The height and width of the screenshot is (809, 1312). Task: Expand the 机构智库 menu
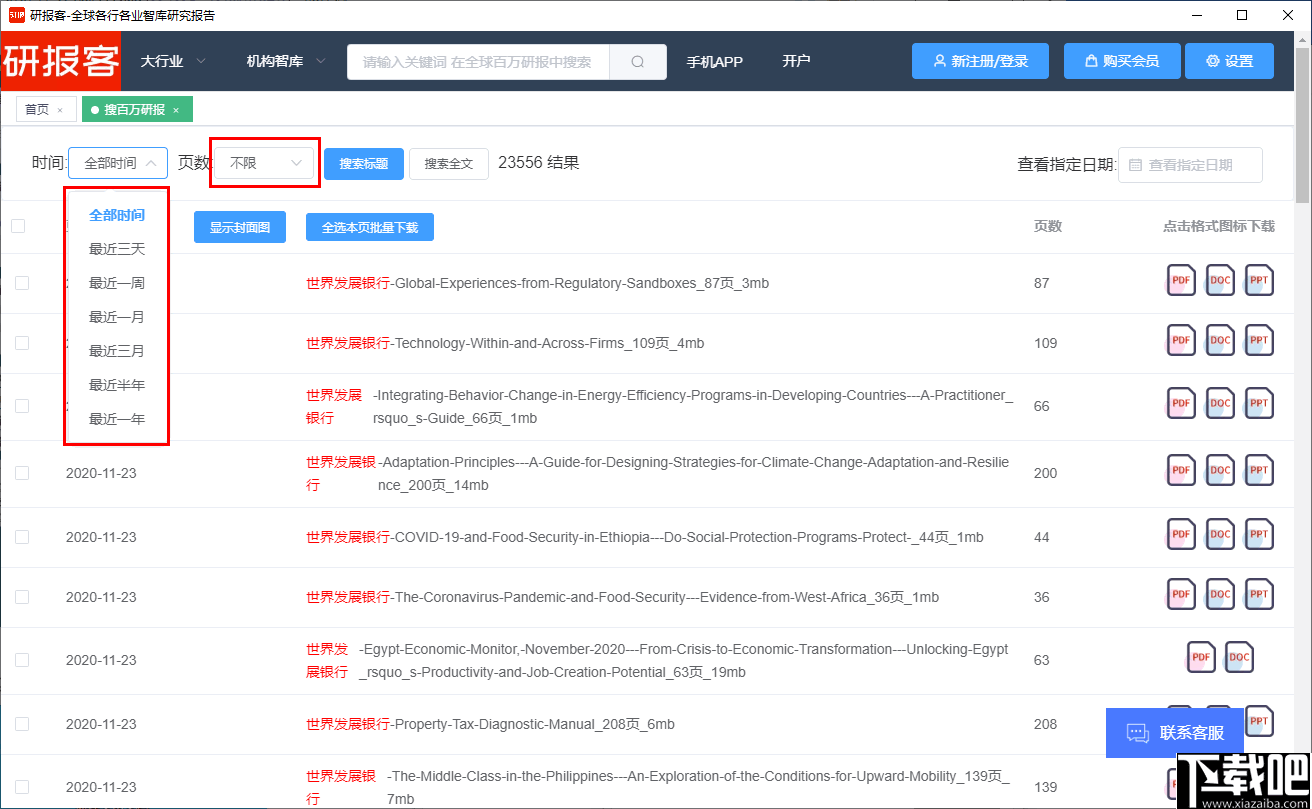(x=286, y=61)
